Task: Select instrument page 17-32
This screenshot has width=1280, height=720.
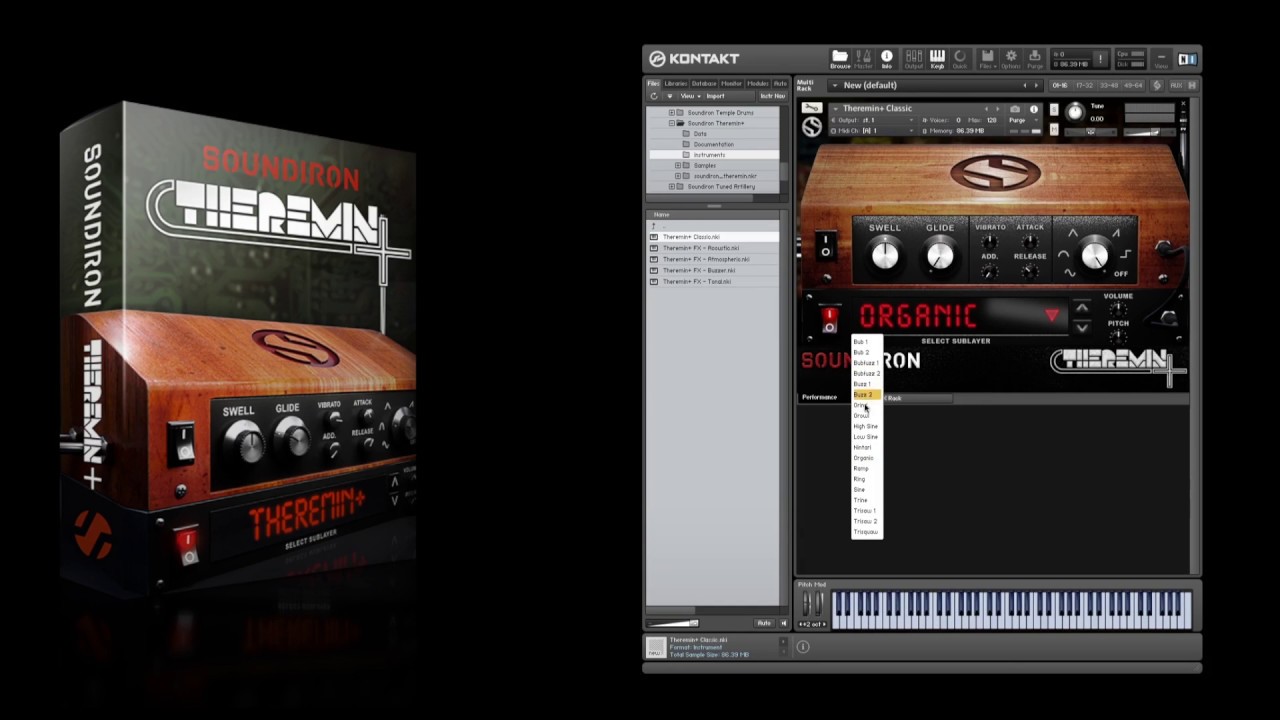Action: (1084, 85)
